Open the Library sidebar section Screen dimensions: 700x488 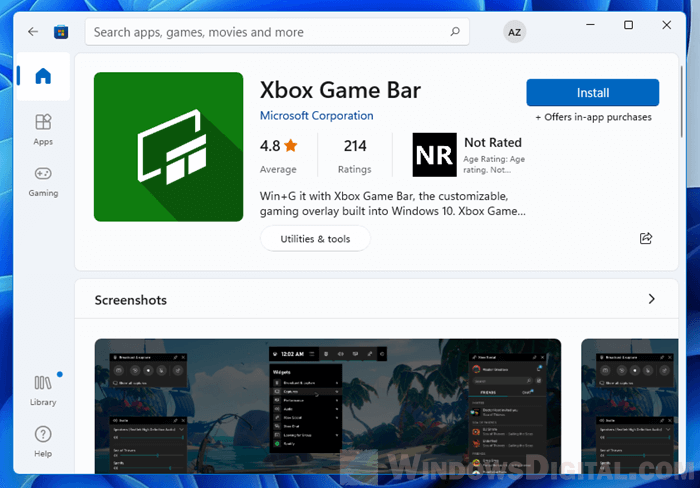(x=43, y=391)
